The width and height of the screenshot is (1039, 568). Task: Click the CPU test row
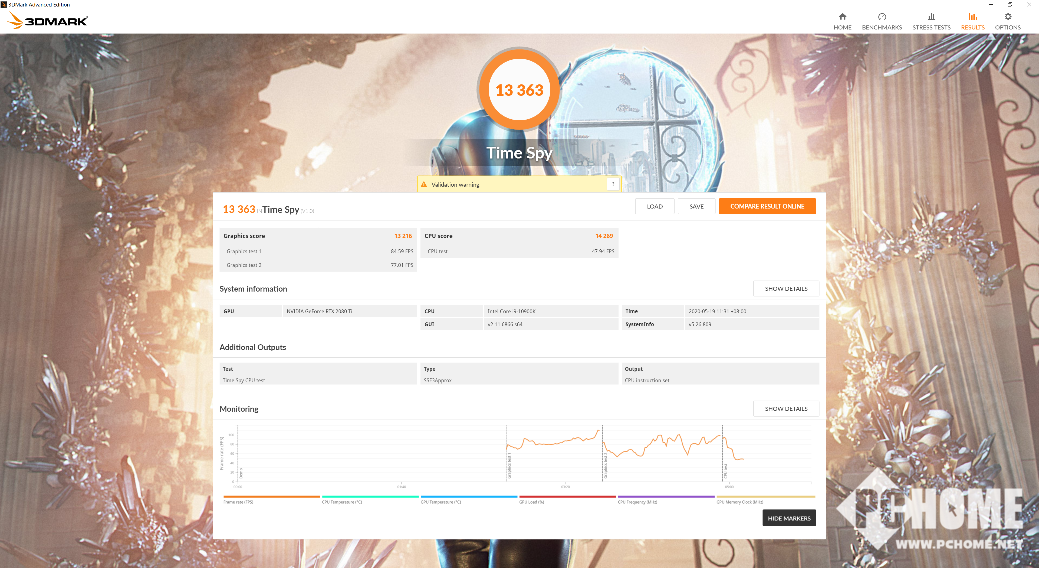520,251
